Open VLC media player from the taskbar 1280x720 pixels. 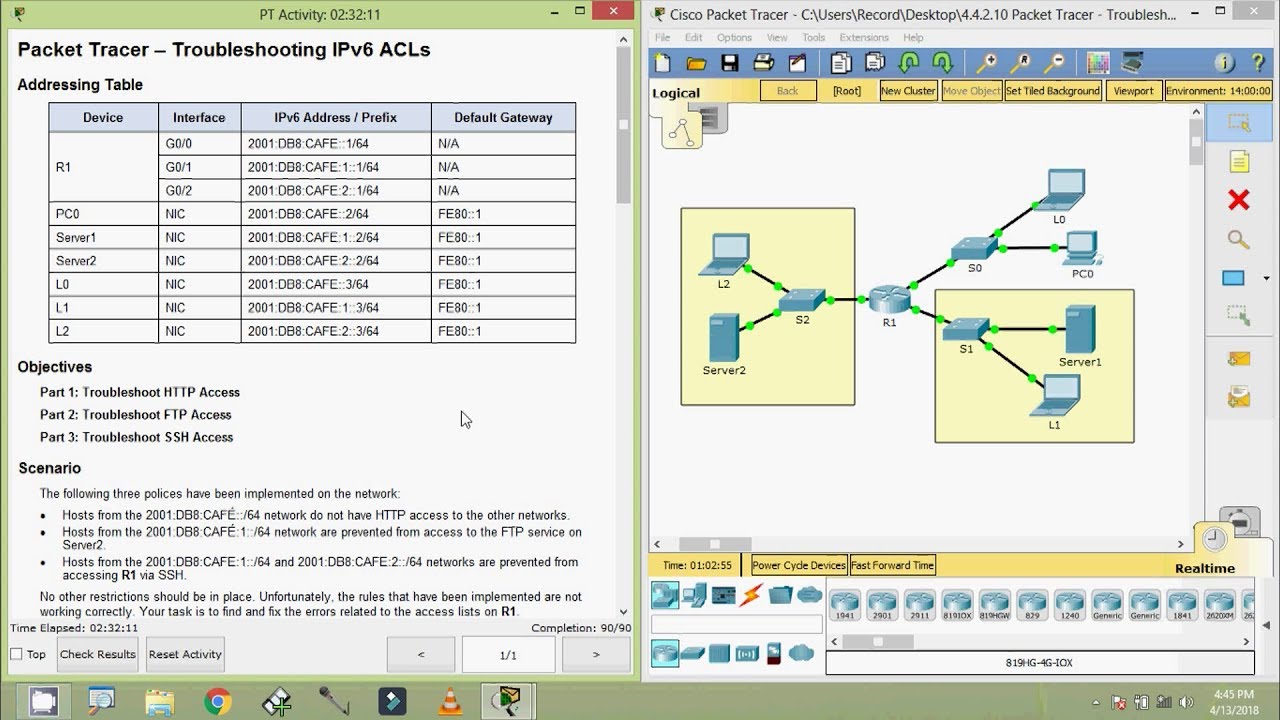451,701
